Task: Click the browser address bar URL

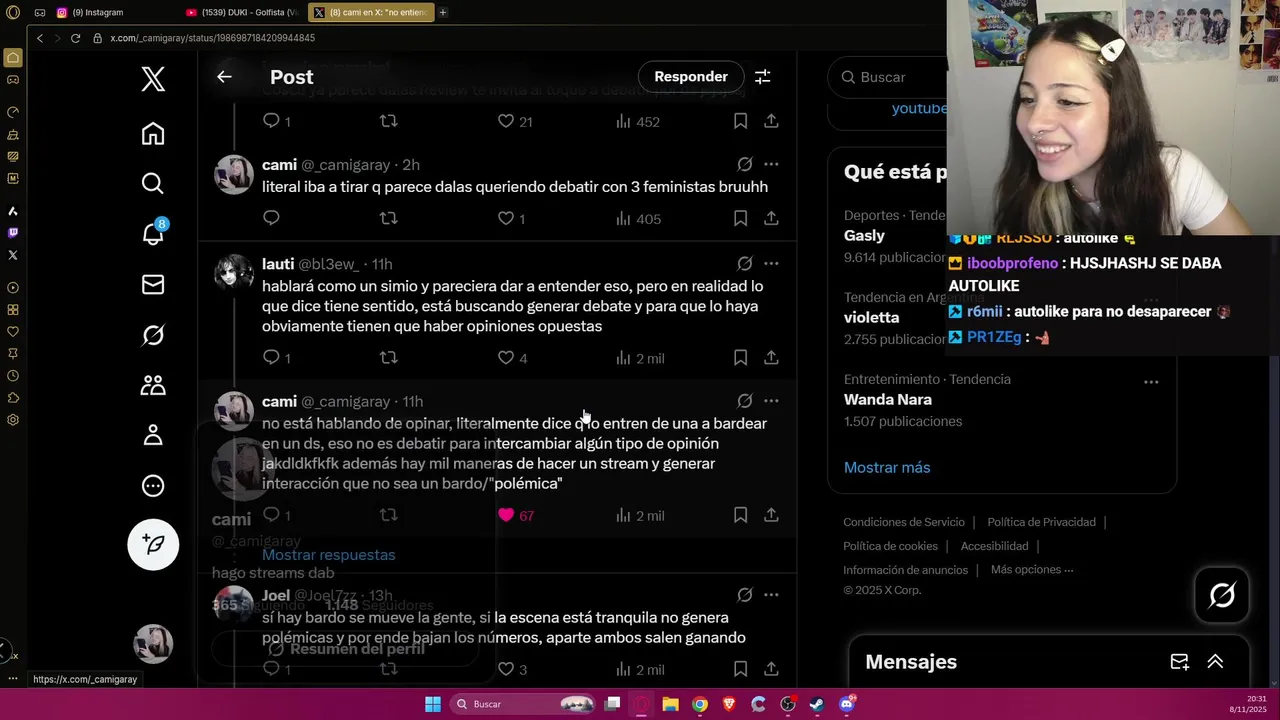Action: coord(212,38)
